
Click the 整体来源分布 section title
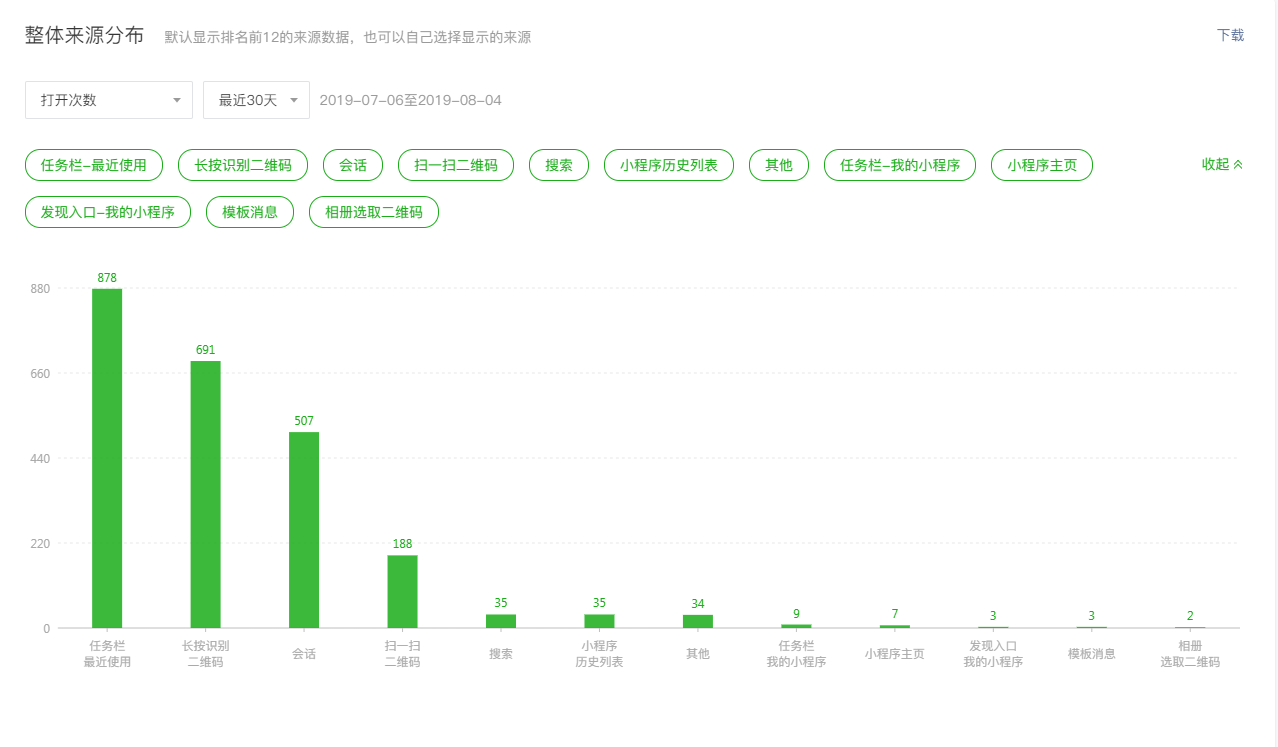click(85, 36)
